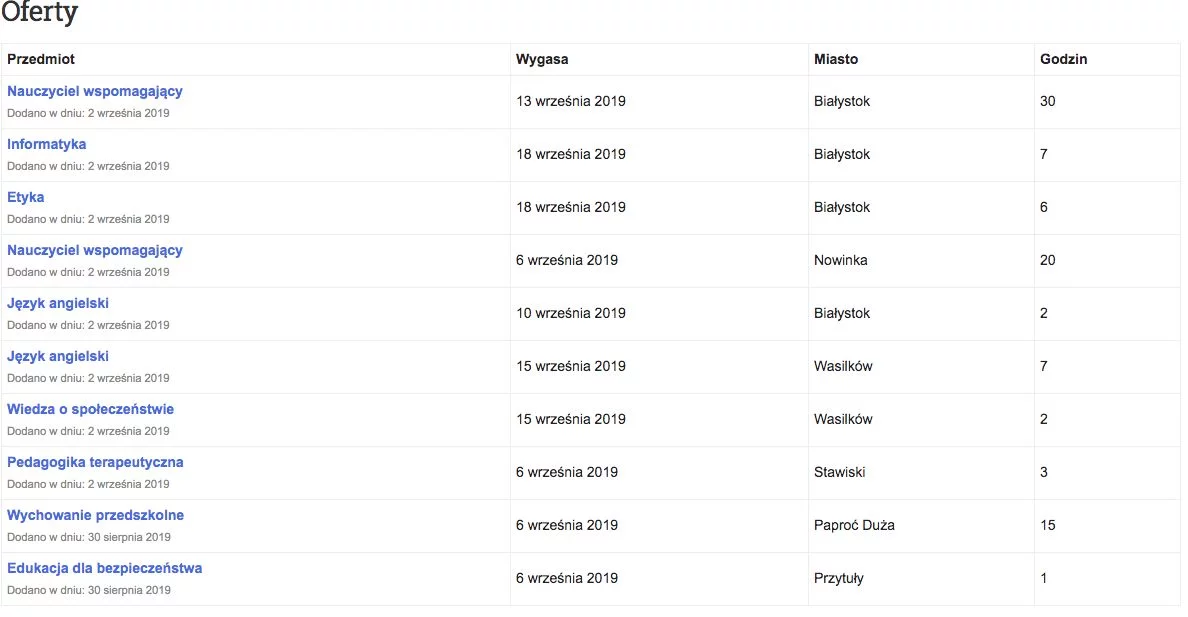Click the Miasto column header

836,59
